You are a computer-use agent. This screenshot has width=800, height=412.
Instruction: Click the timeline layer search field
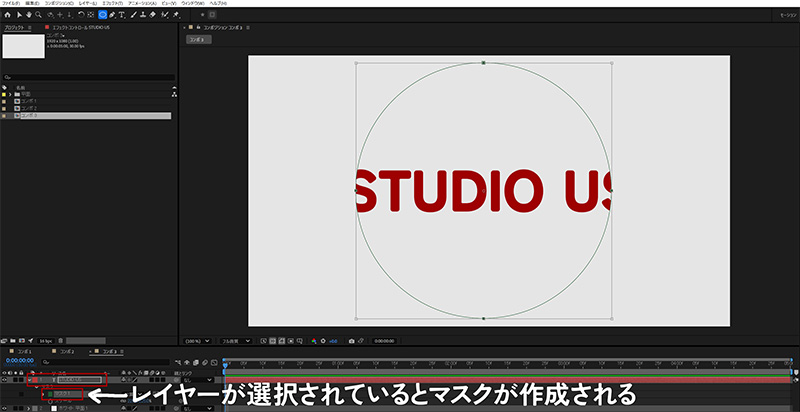106,362
